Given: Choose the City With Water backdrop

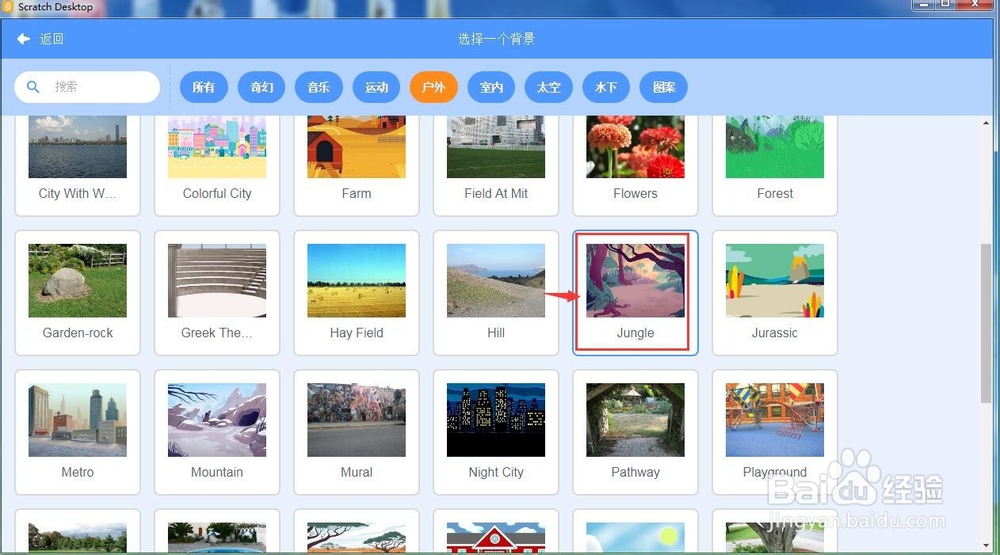Looking at the screenshot, I should tap(78, 165).
